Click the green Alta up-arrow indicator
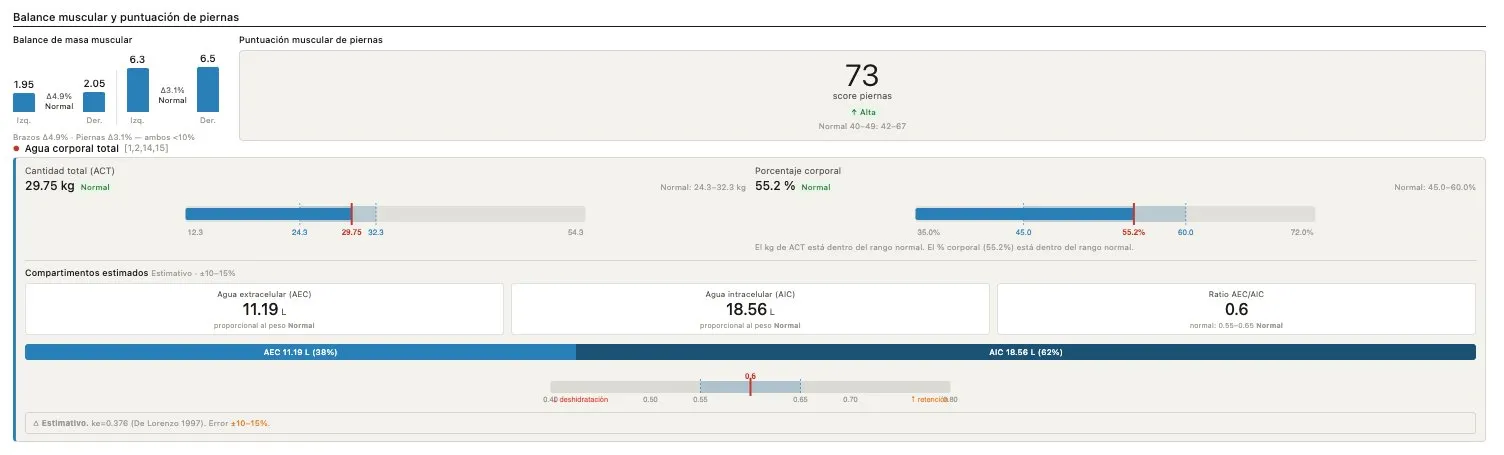The image size is (1504, 455). click(860, 112)
